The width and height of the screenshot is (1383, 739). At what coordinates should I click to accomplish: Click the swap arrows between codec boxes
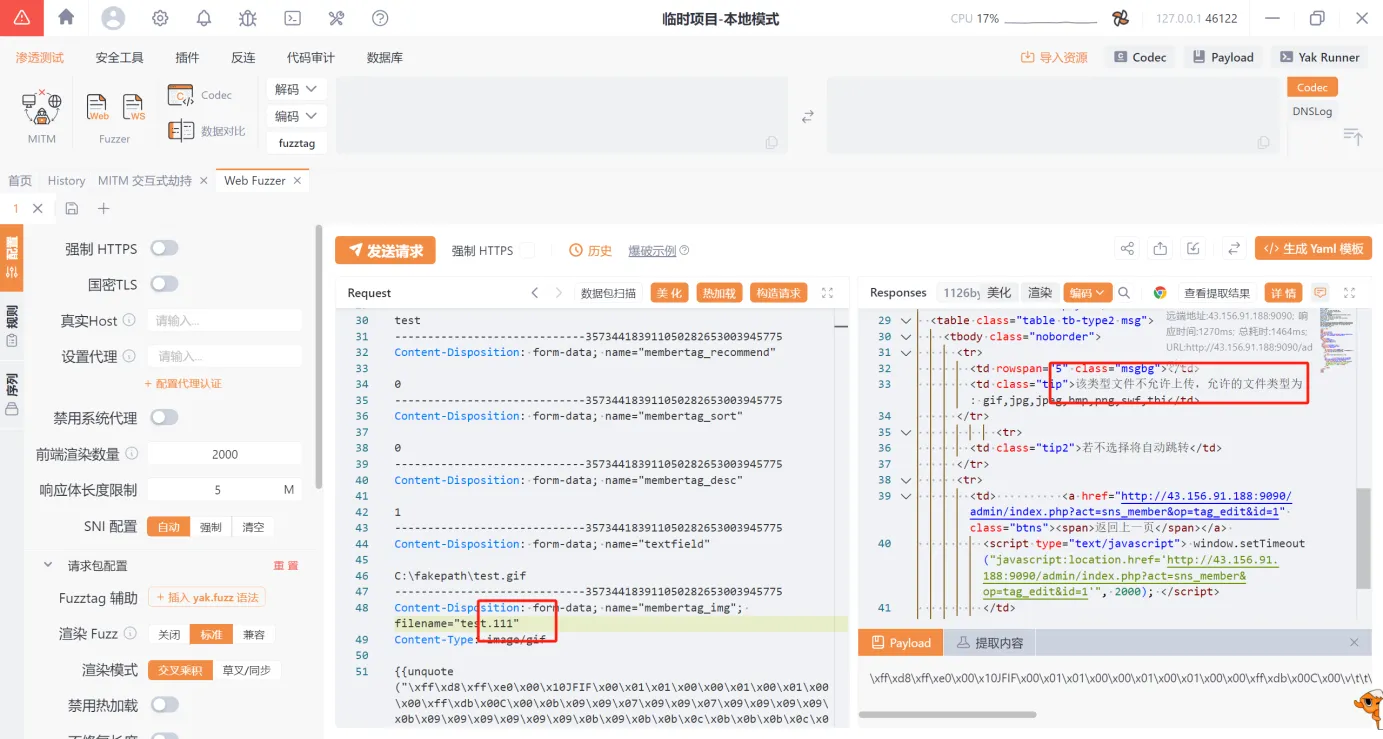point(807,117)
